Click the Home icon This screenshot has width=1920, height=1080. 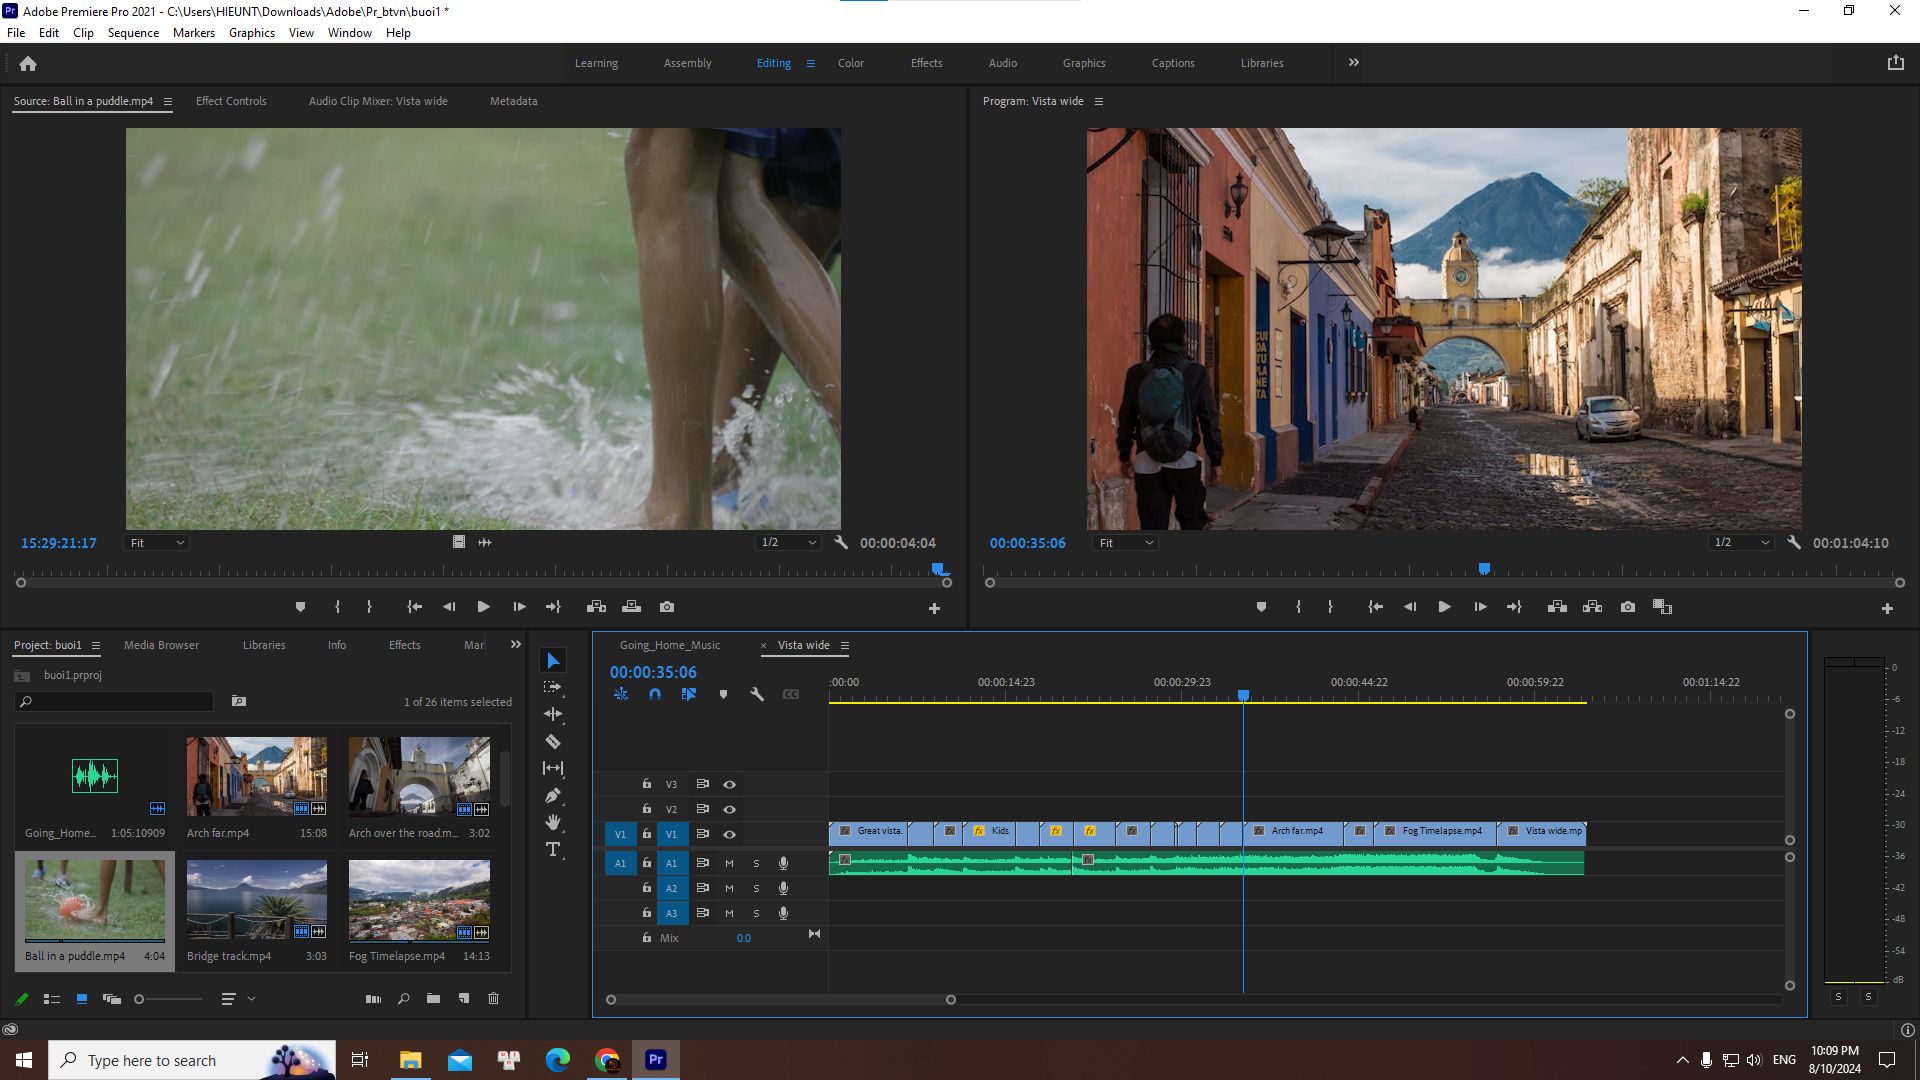(28, 63)
